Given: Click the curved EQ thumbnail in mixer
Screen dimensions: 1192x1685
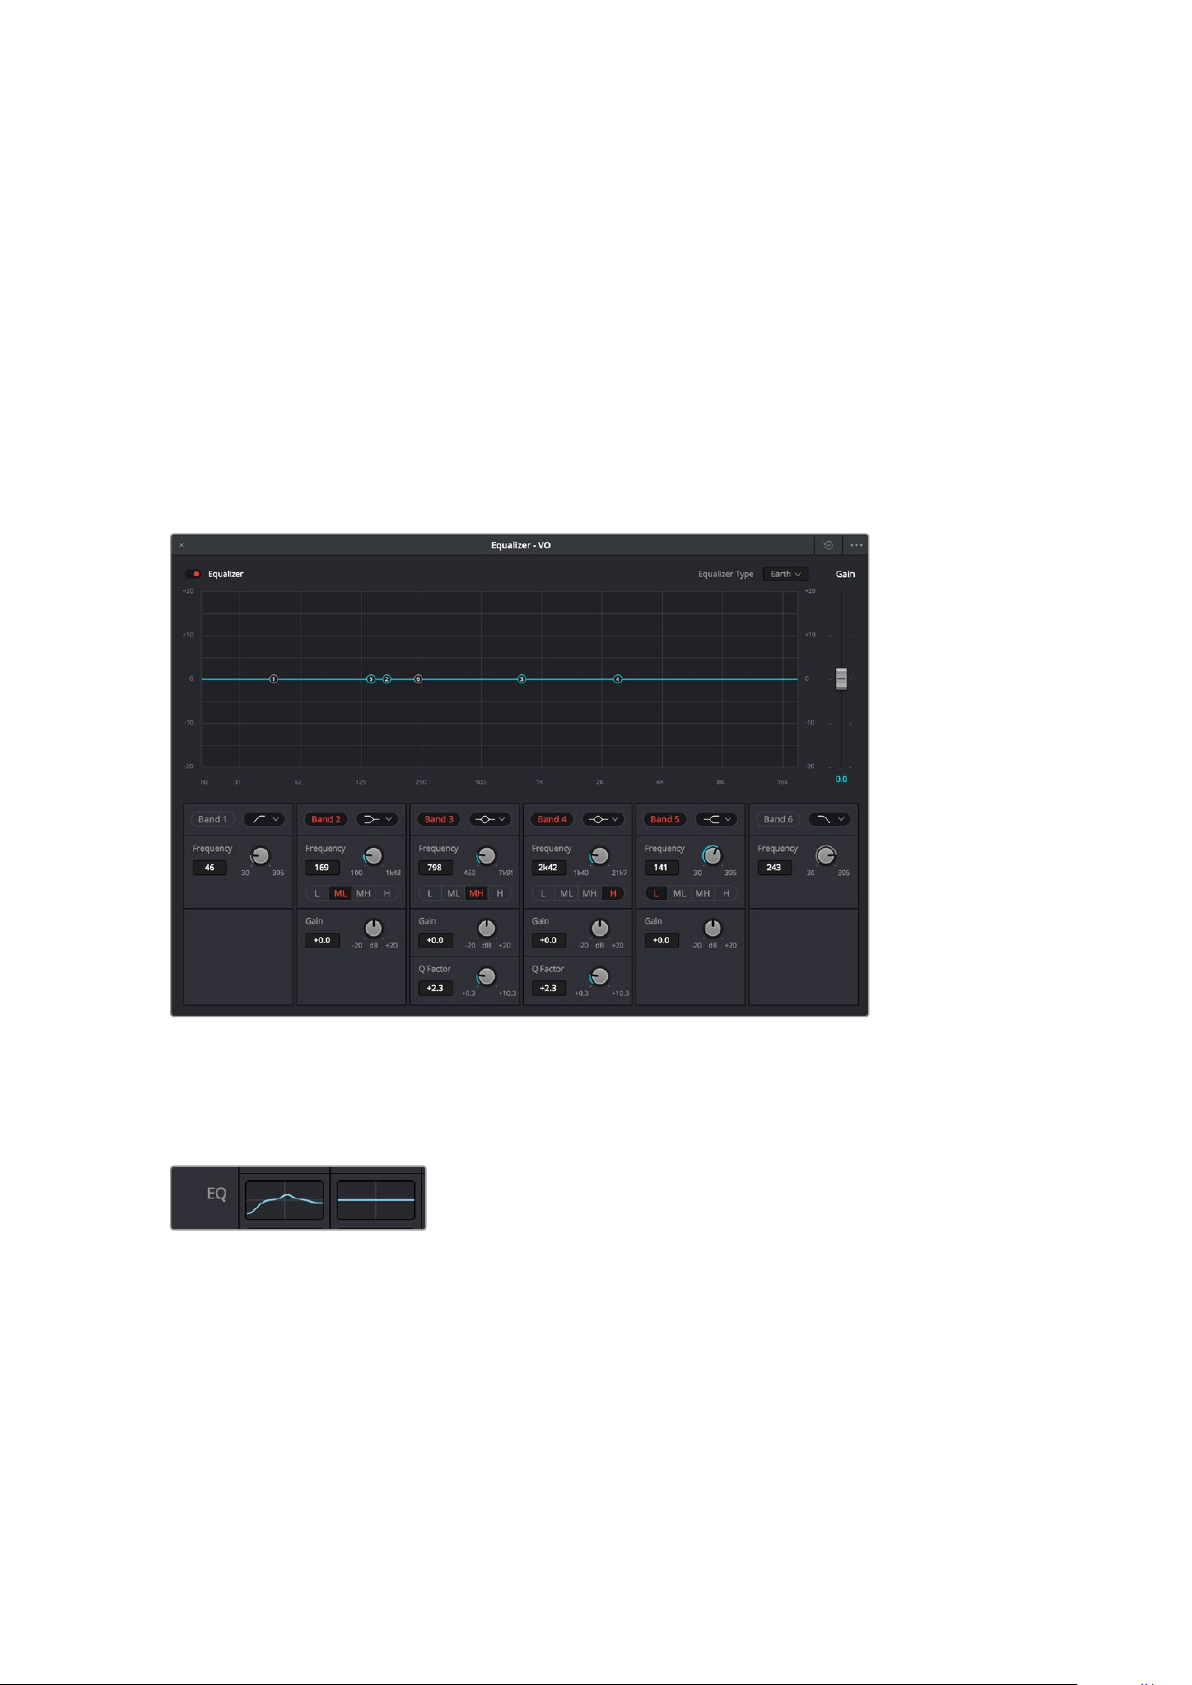Looking at the screenshot, I should point(285,1199).
